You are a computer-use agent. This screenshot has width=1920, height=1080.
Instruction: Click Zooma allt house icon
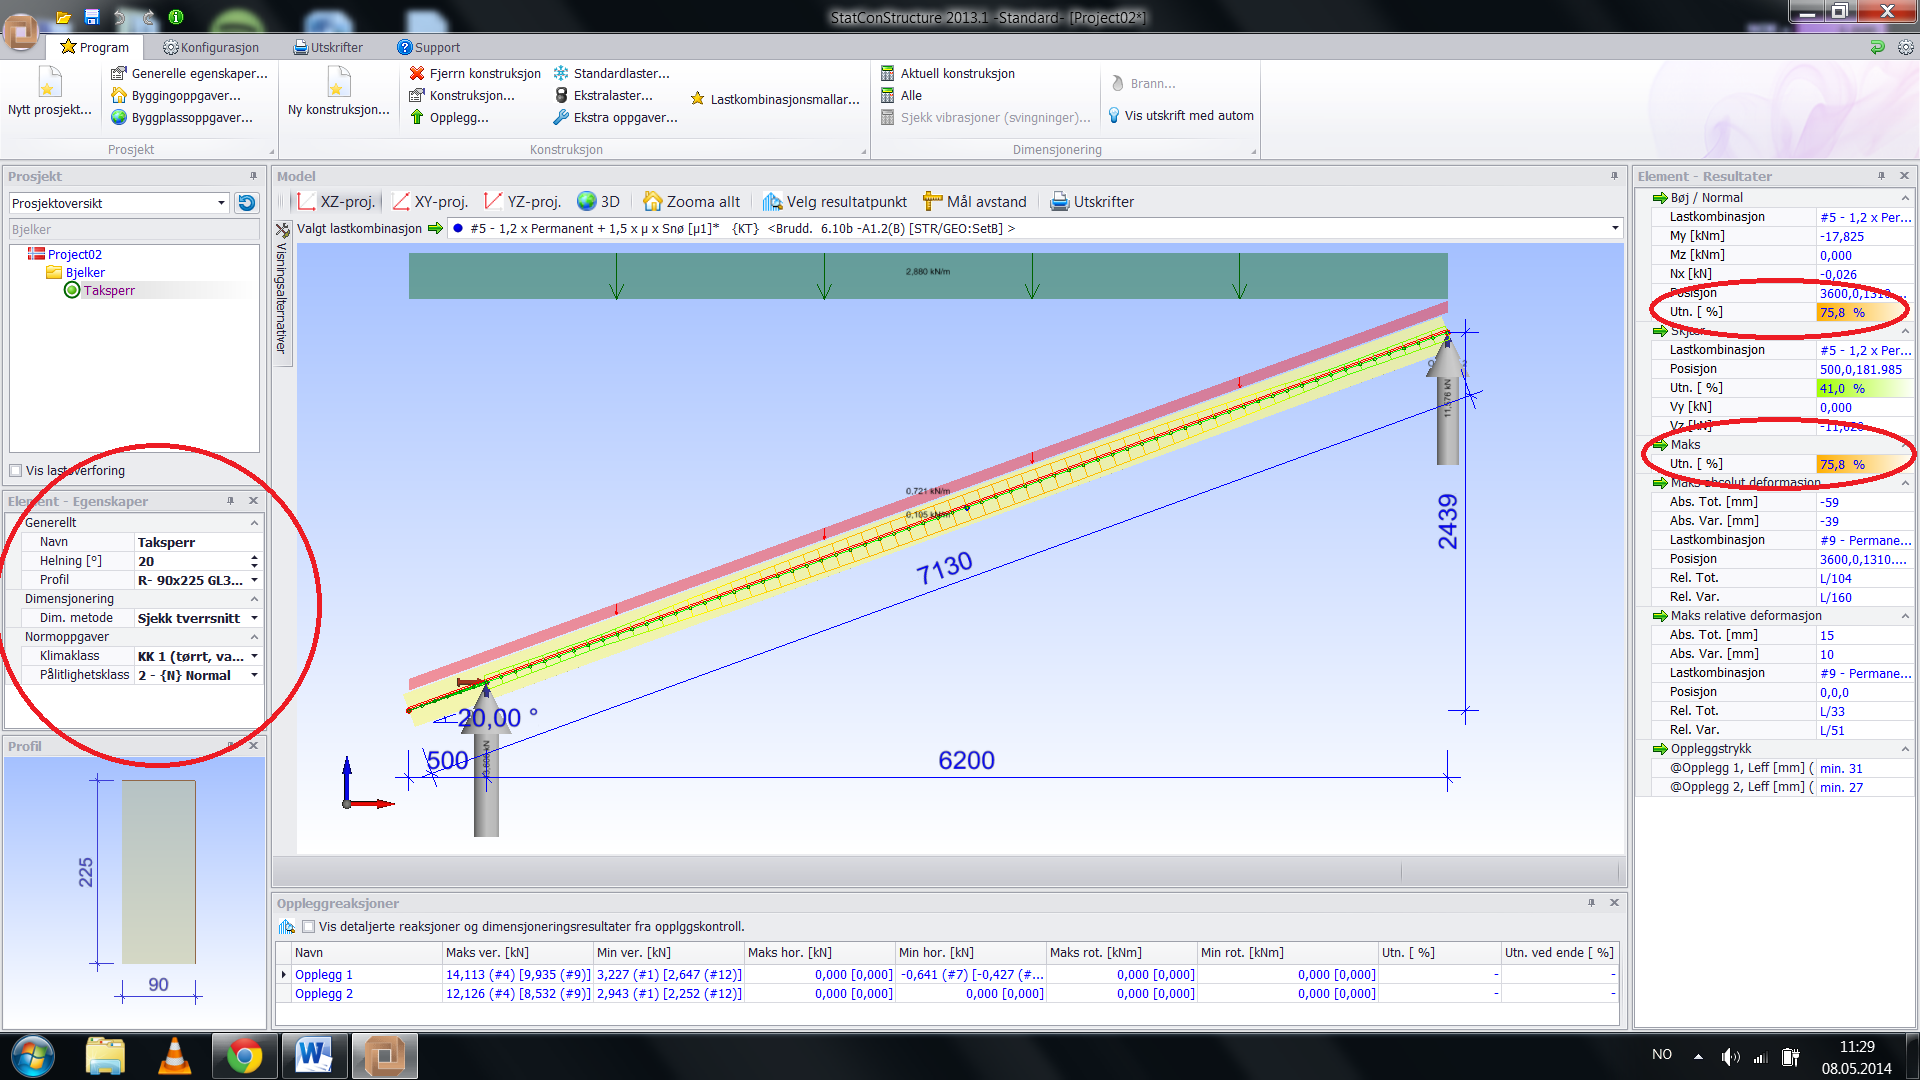click(x=652, y=202)
